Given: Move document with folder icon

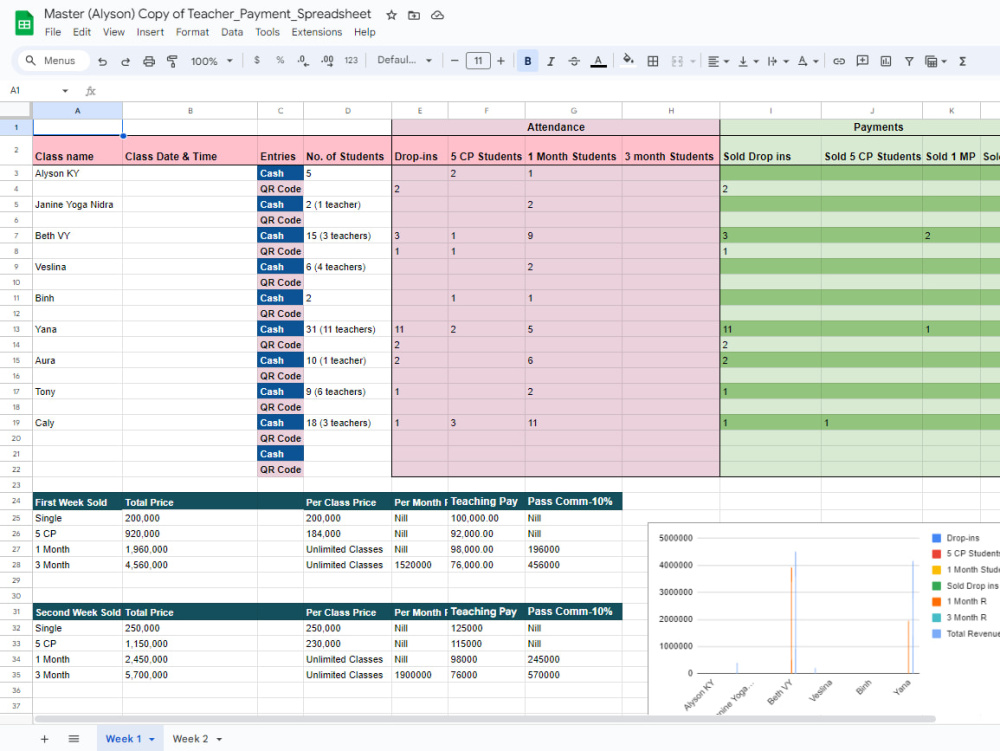Looking at the screenshot, I should [x=414, y=15].
